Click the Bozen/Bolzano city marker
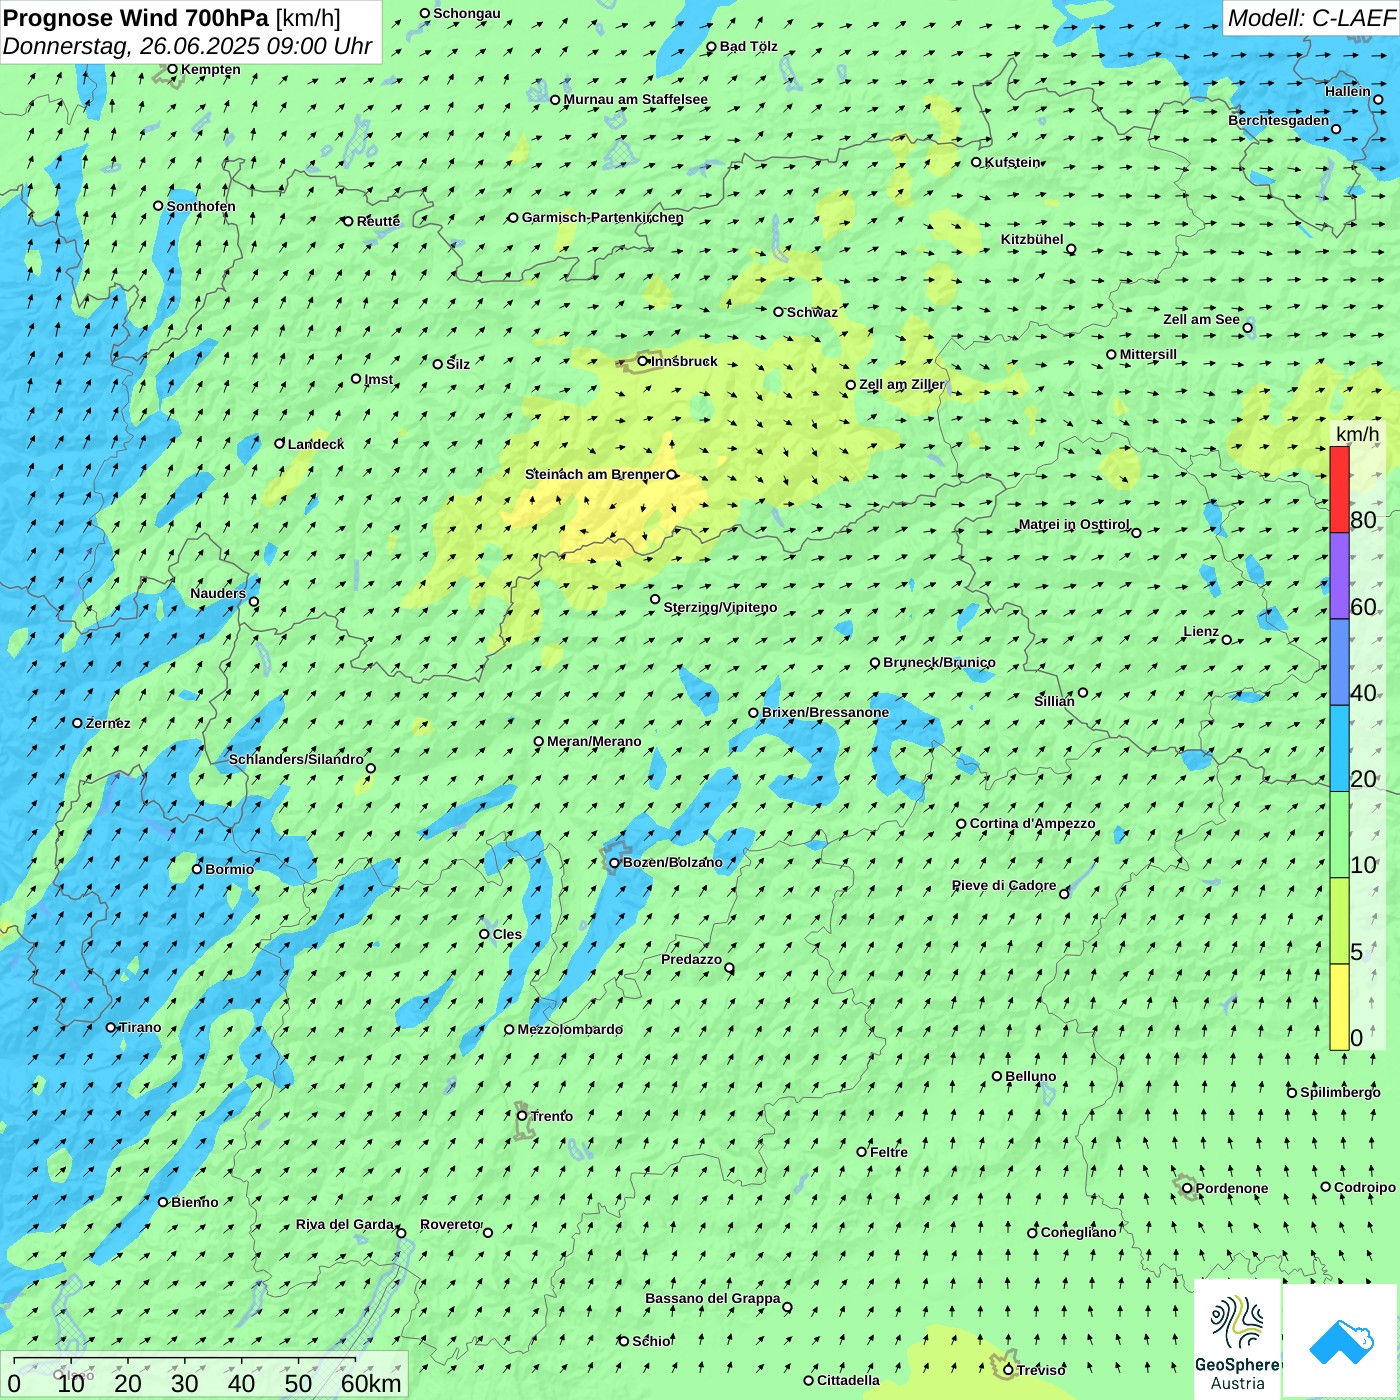Screen dimensions: 1400x1400 coord(614,863)
